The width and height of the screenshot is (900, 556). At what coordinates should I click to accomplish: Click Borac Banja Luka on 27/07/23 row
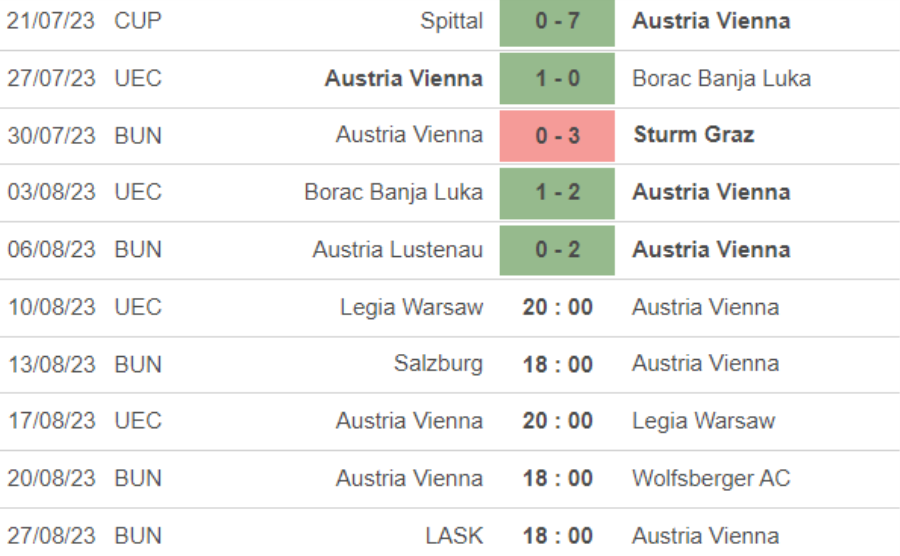721,78
